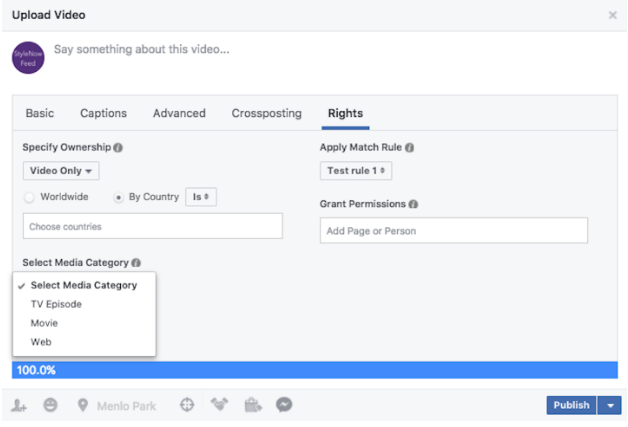The height and width of the screenshot is (427, 628).
Task: Switch to the Advanced tab
Action: tap(179, 113)
